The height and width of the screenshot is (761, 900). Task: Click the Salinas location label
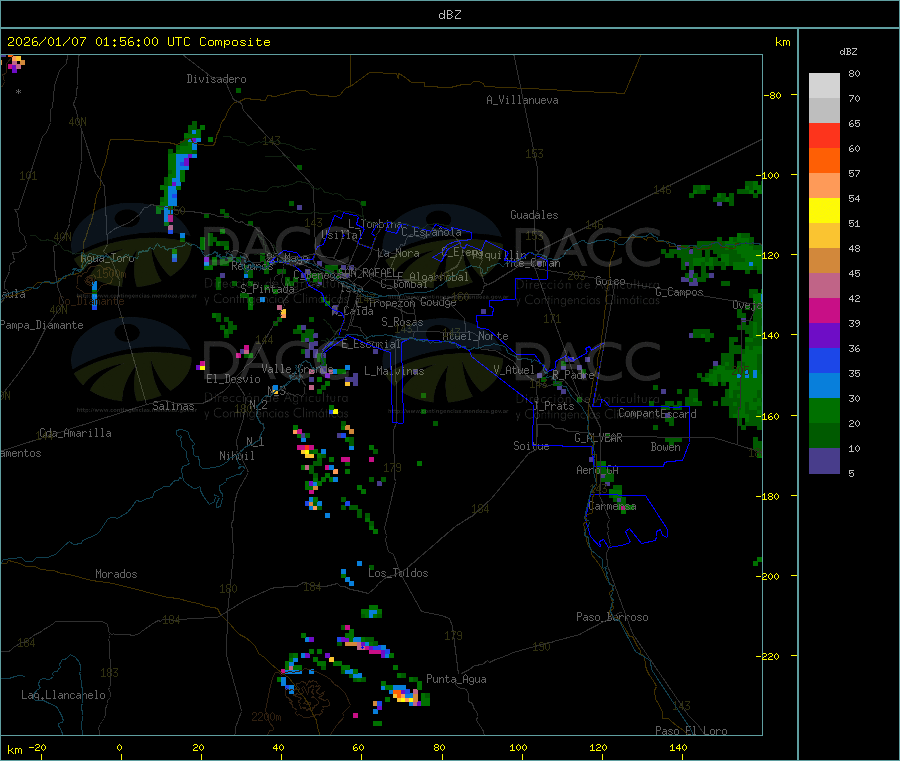[173, 406]
